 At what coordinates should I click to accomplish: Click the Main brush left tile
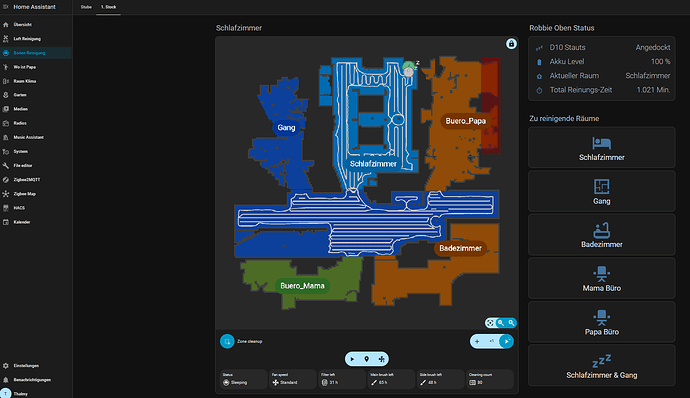click(x=391, y=379)
